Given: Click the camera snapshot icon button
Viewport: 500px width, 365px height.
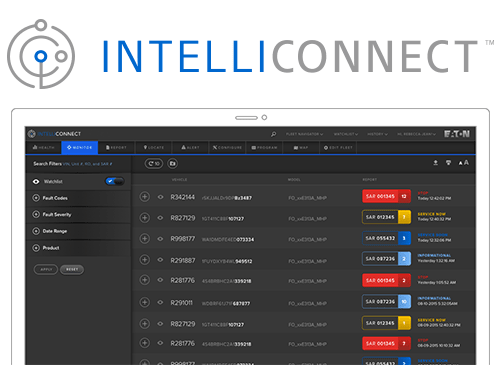Looking at the screenshot, I should tap(172, 164).
